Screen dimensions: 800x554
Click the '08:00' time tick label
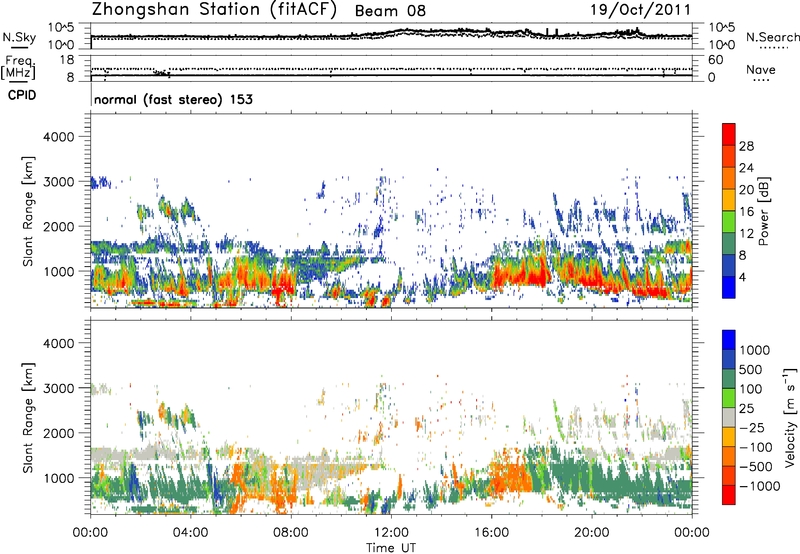tap(291, 533)
